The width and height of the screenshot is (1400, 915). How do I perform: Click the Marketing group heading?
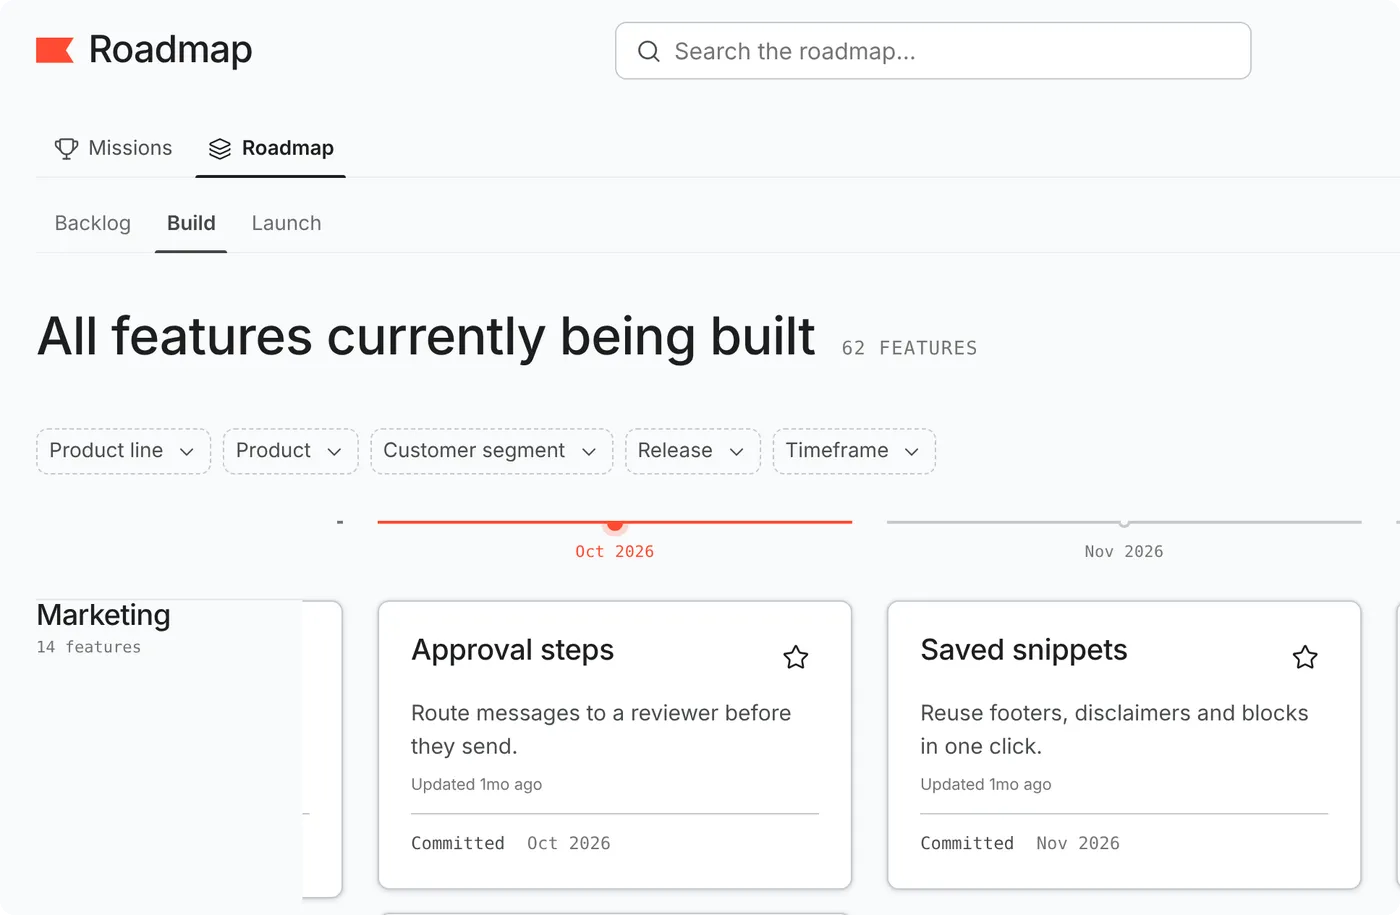pos(104,615)
